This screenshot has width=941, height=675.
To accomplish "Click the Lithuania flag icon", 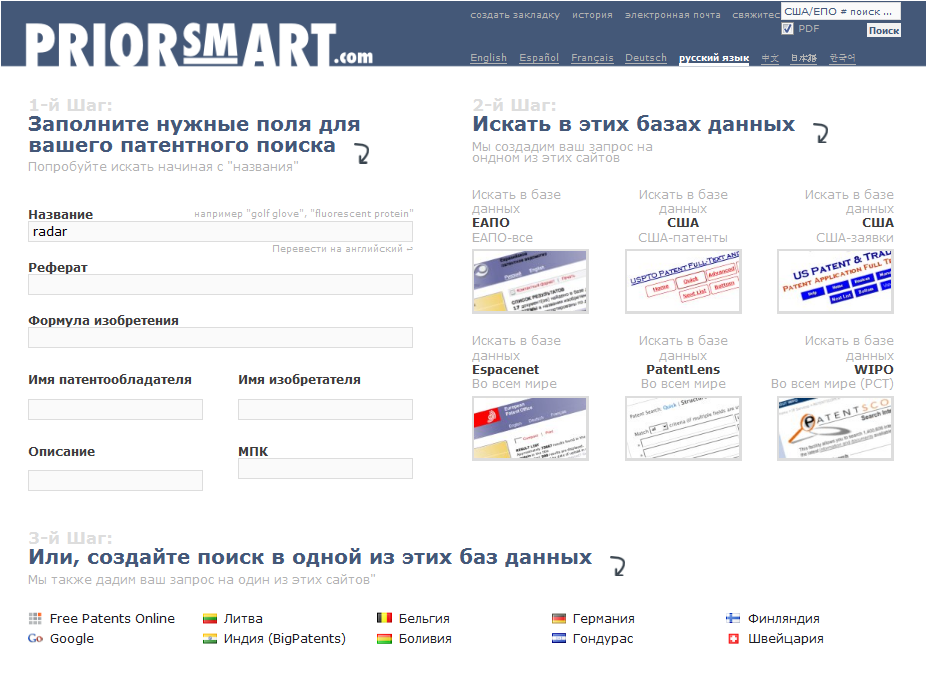I will (x=209, y=619).
